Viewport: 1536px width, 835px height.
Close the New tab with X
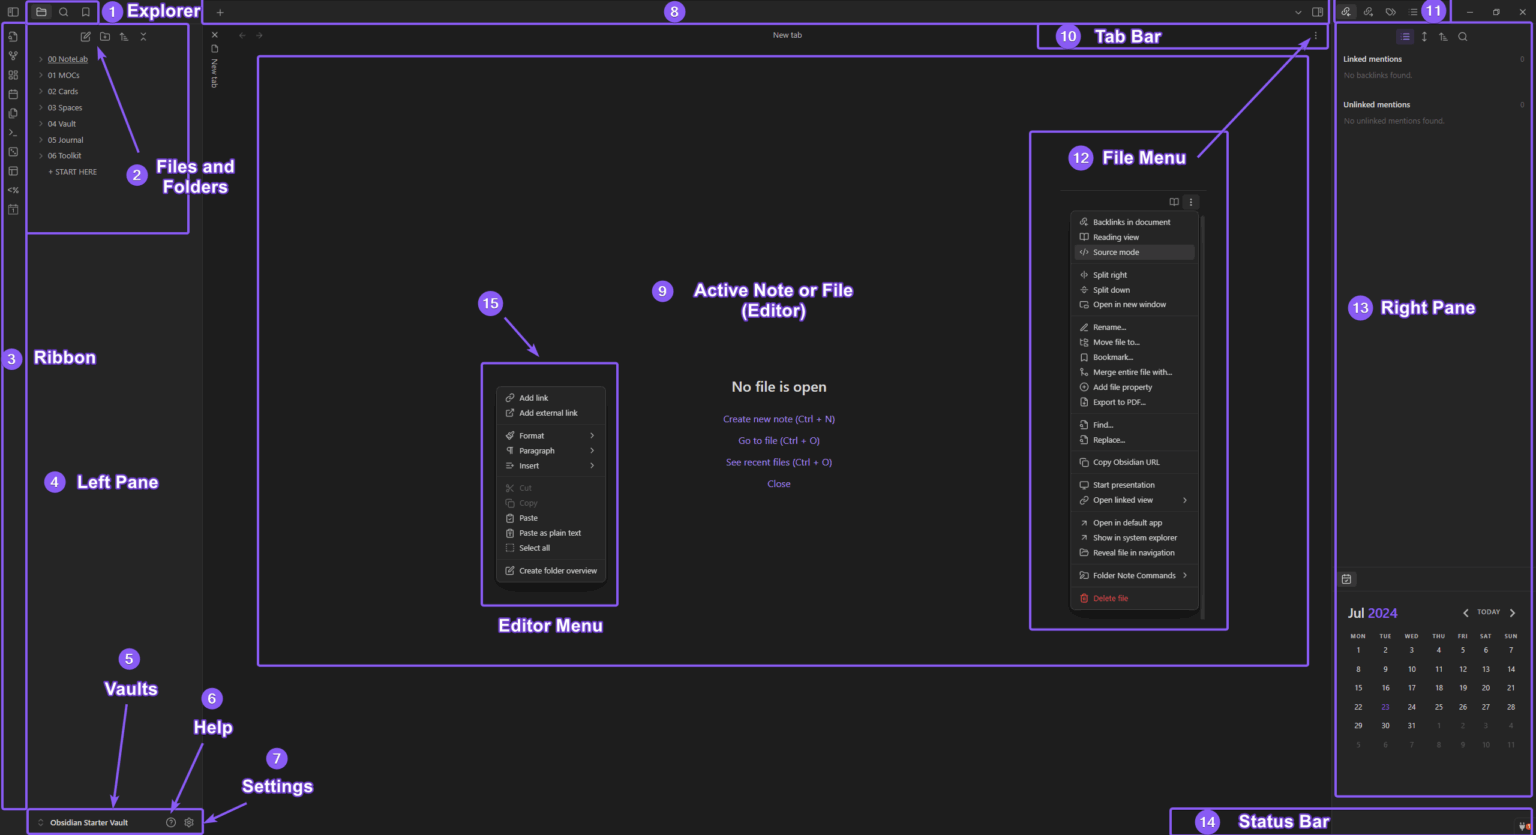(x=214, y=35)
